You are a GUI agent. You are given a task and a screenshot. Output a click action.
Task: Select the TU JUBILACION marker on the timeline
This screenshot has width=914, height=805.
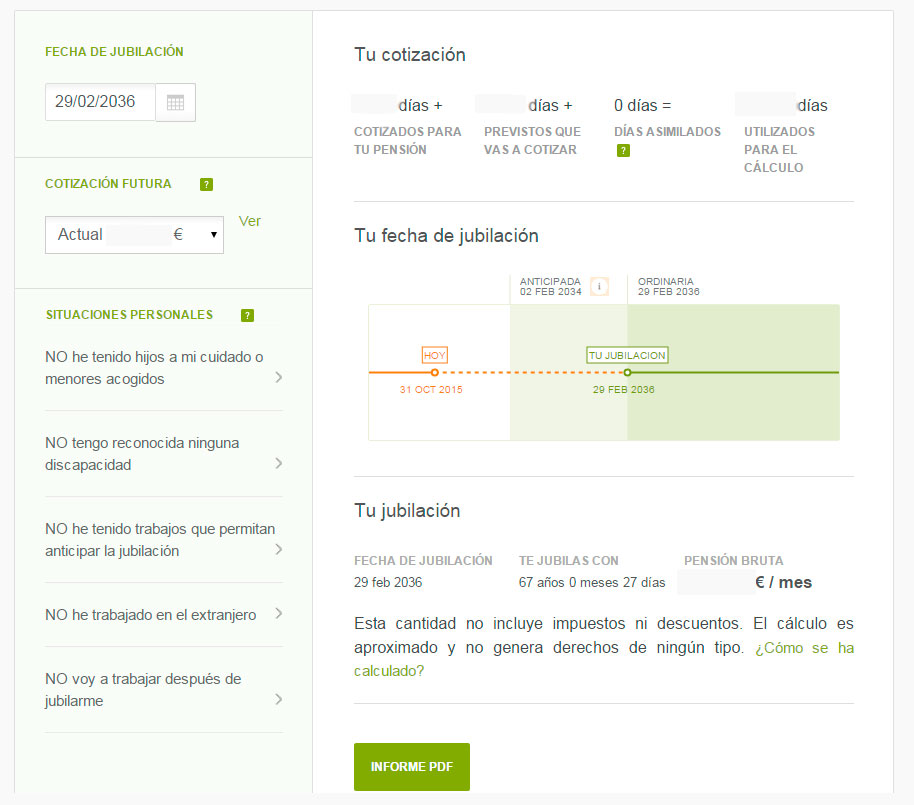pos(627,354)
